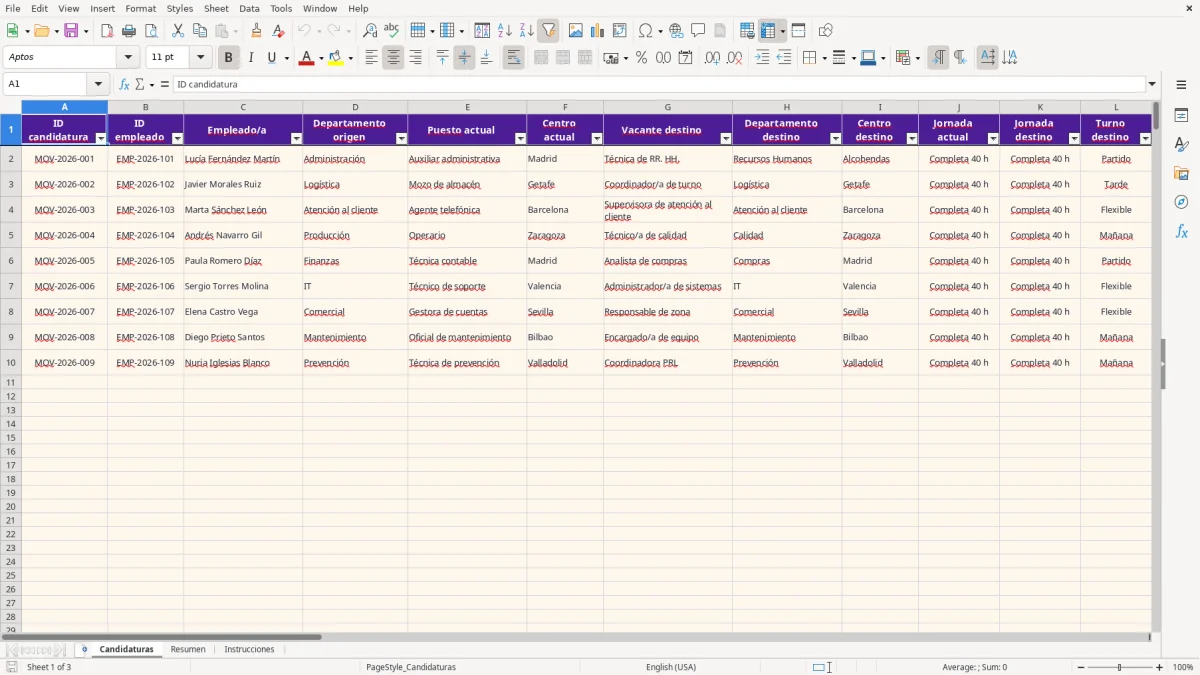This screenshot has width=1200, height=675.
Task: Print the spreadsheet with the printer icon
Action: tap(129, 31)
